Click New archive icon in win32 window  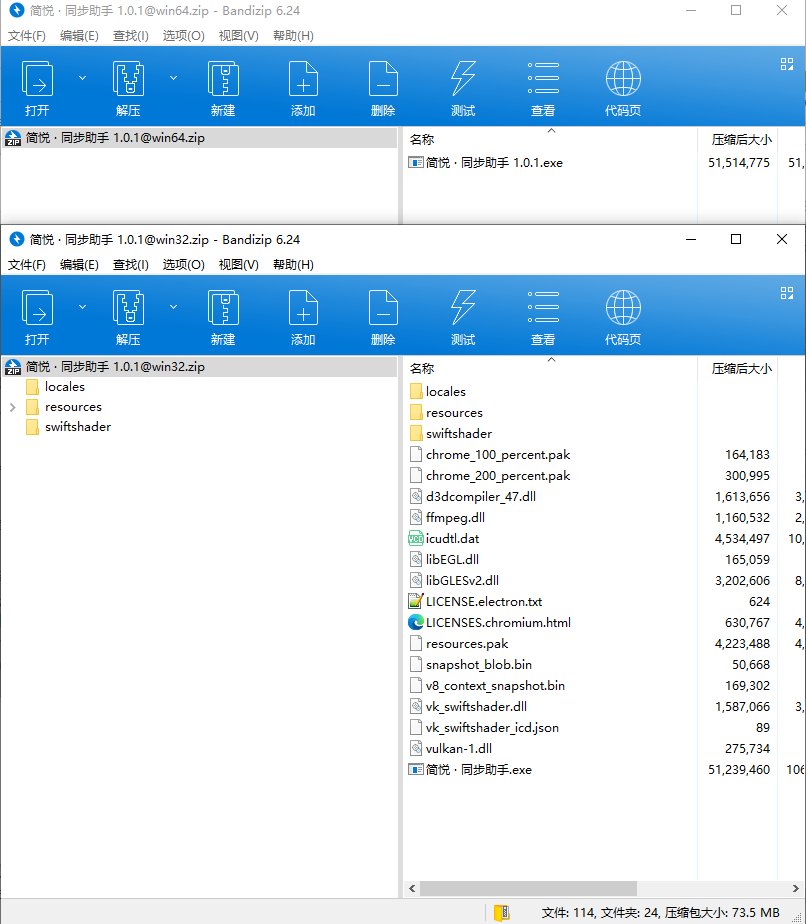(x=223, y=308)
